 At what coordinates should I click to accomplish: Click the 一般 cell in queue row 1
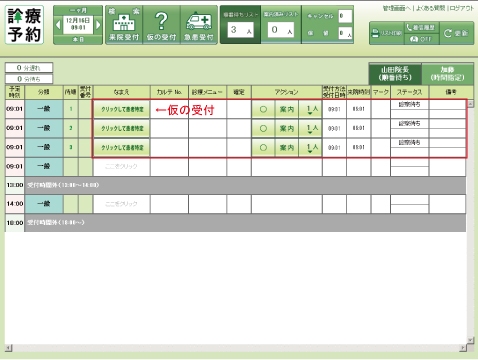coord(44,109)
